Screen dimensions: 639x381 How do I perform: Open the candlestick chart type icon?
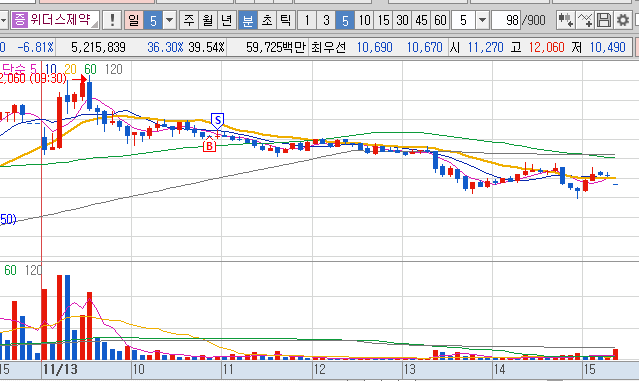(x=566, y=20)
